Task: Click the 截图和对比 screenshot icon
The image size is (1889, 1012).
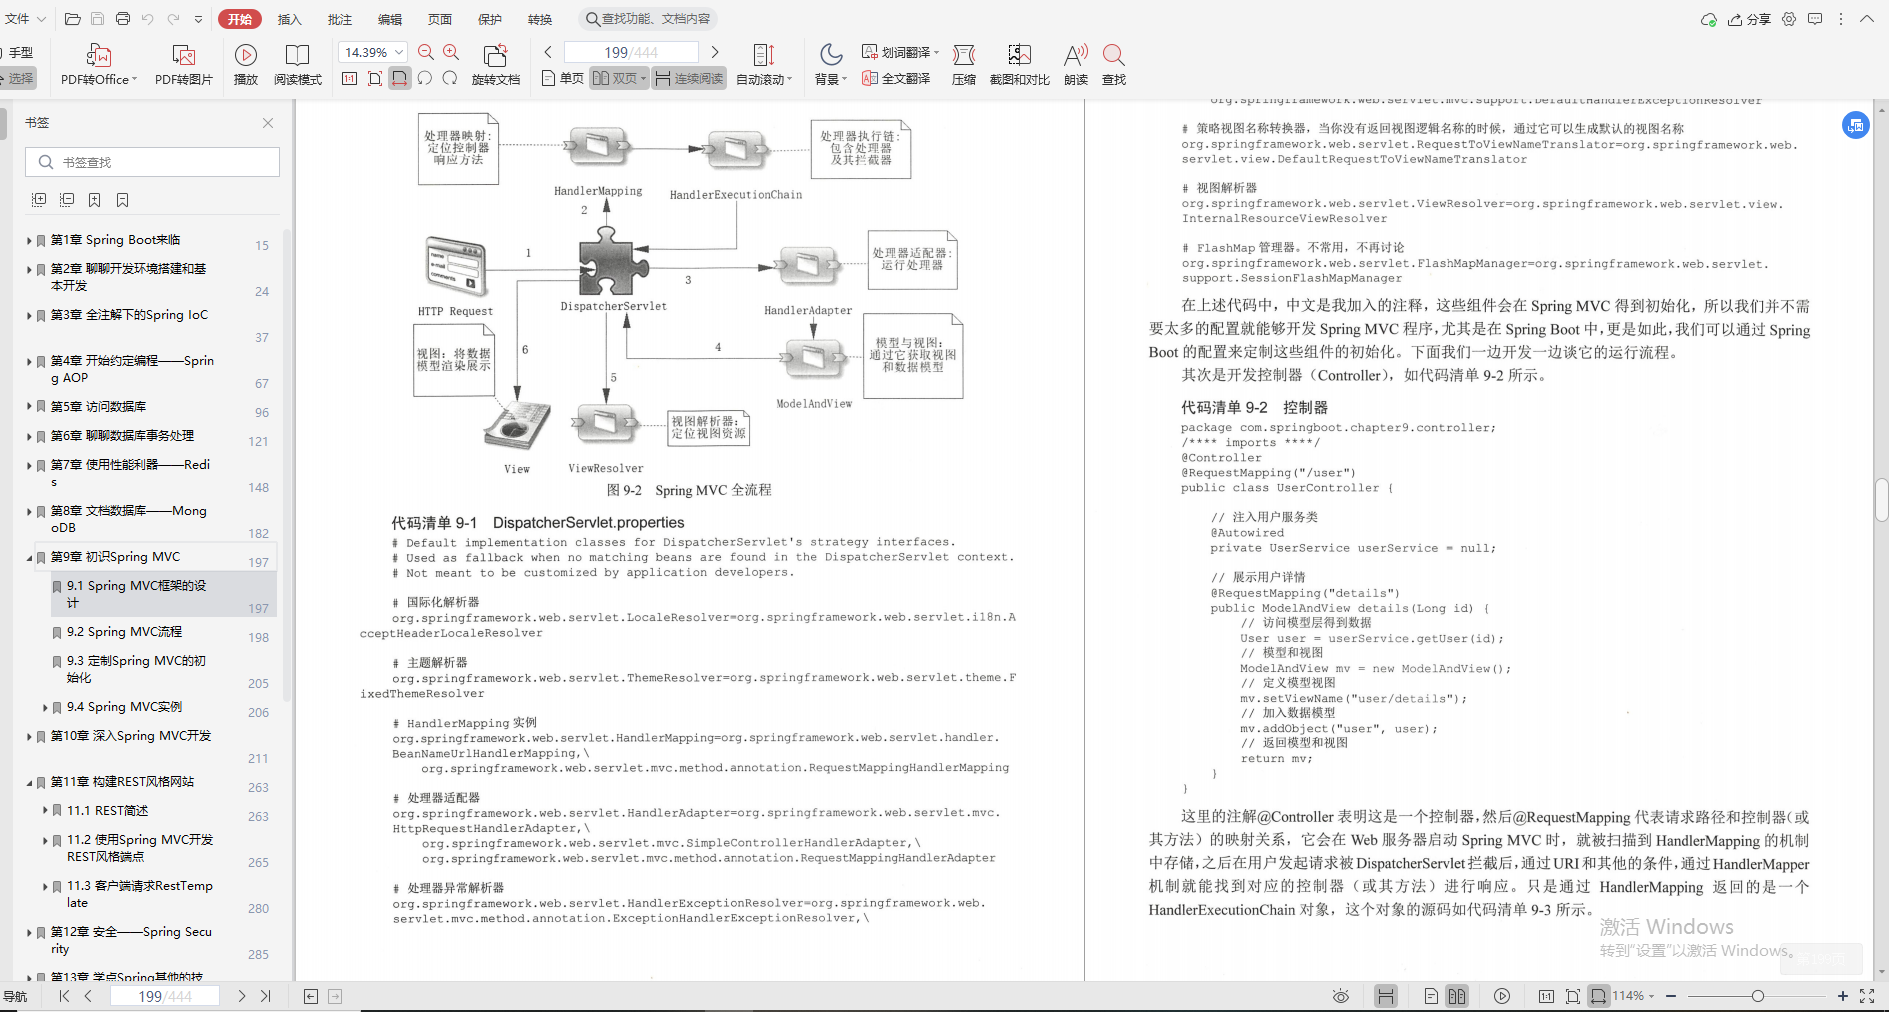Action: [x=1019, y=64]
